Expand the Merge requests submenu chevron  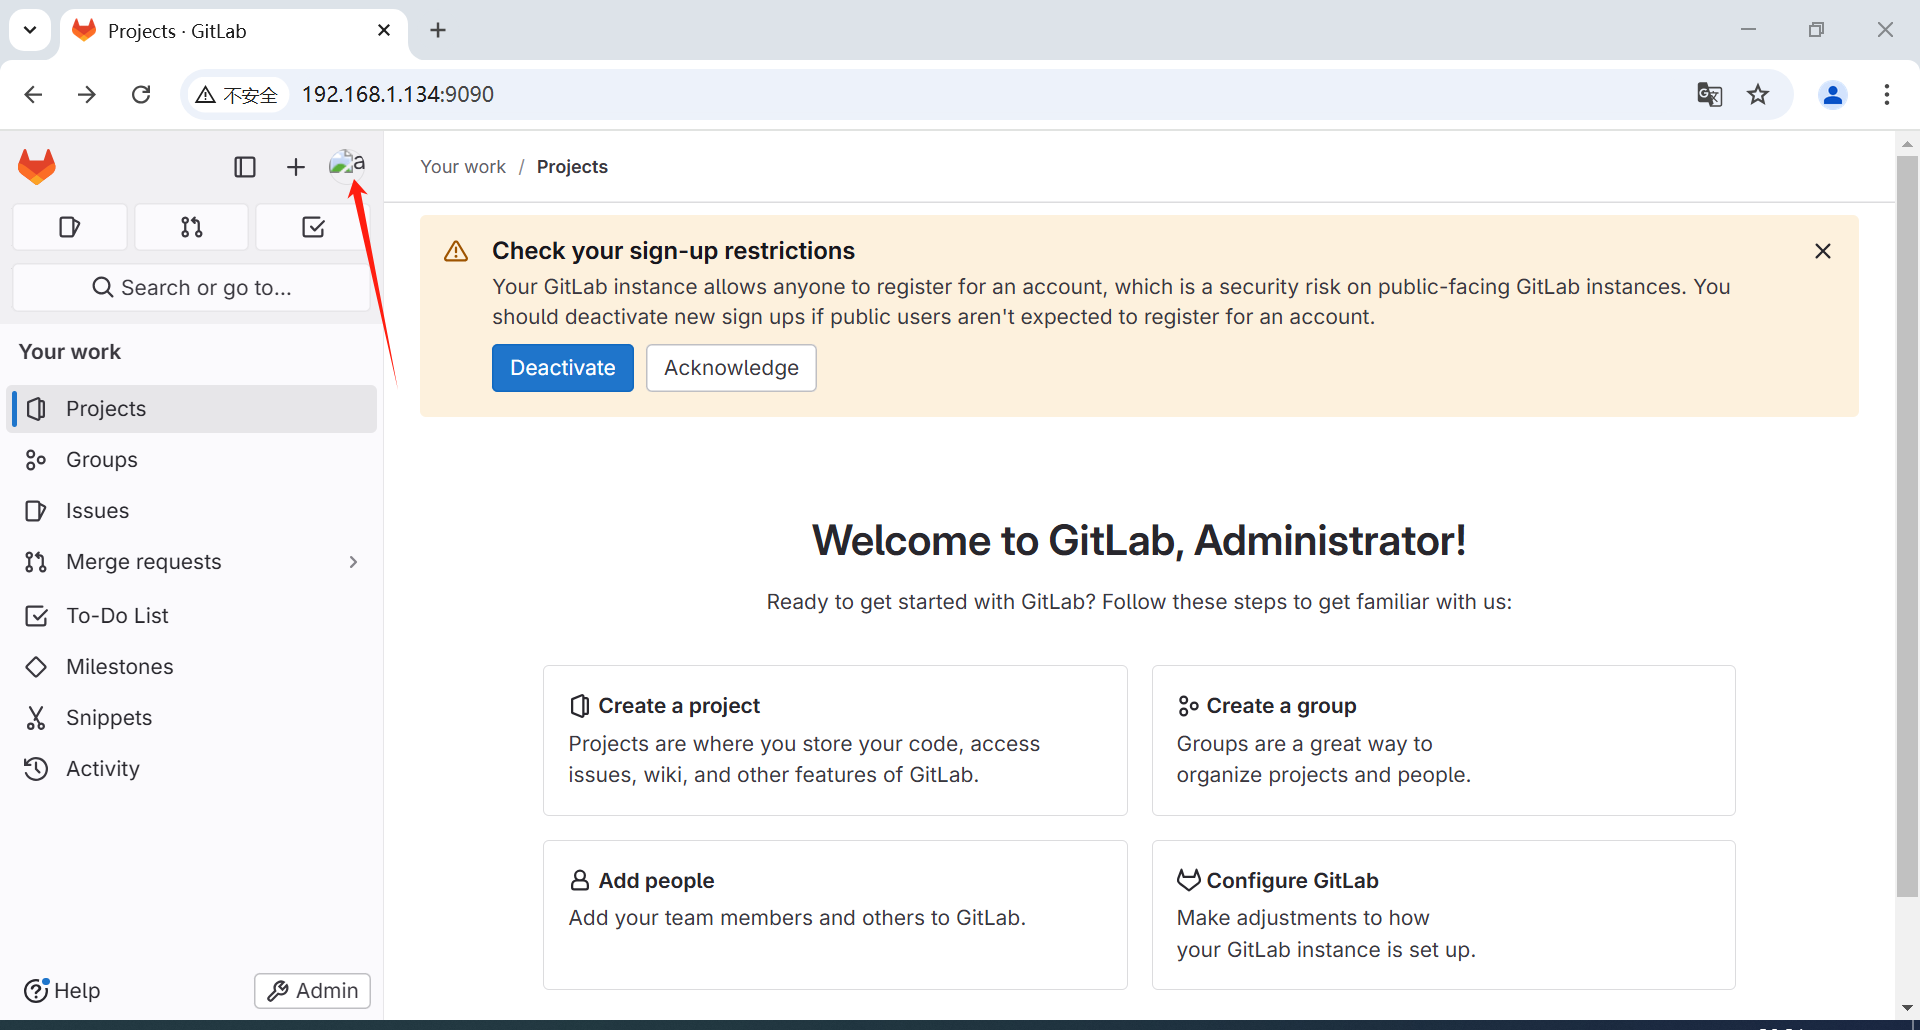pyautogui.click(x=353, y=562)
